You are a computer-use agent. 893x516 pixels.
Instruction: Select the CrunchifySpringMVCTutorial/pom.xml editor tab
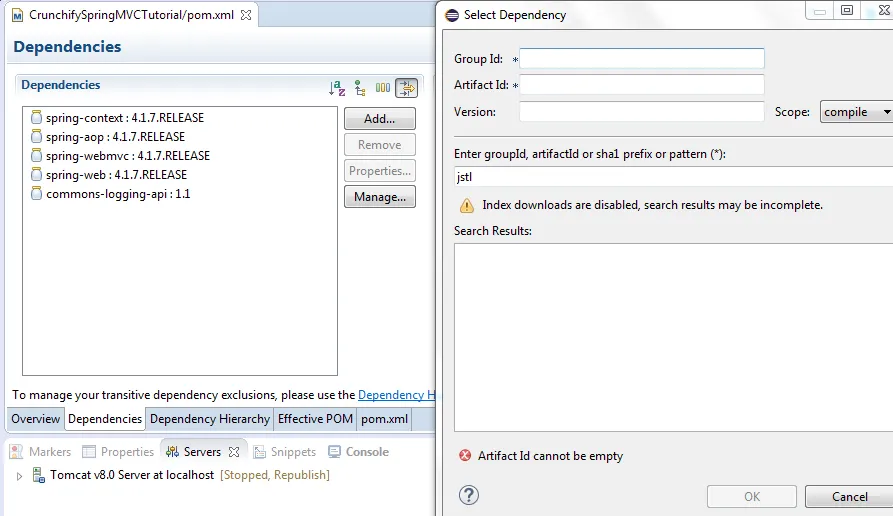coord(132,15)
